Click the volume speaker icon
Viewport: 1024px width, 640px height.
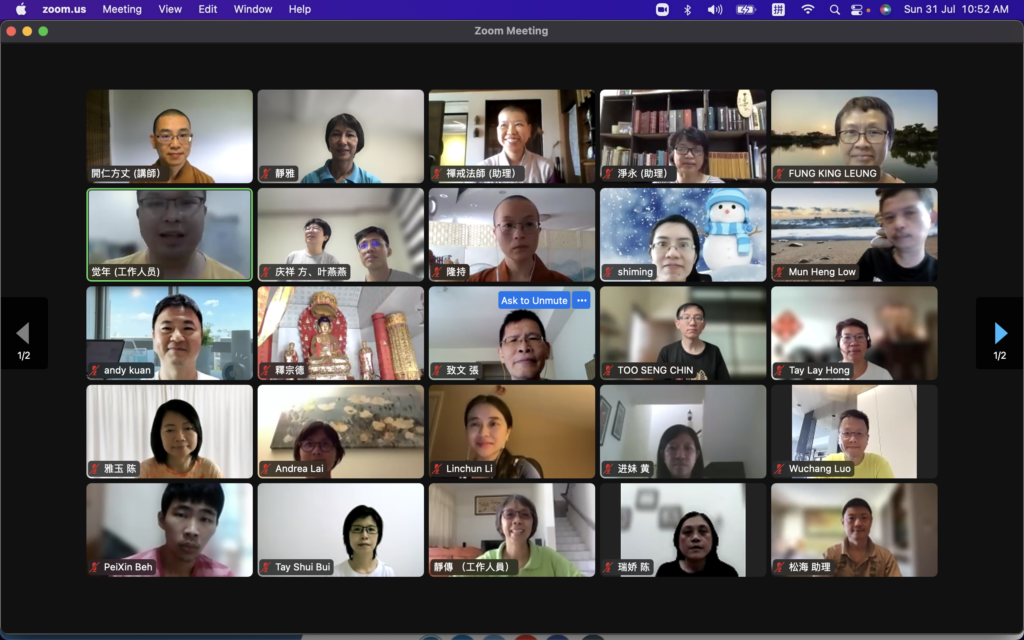714,9
